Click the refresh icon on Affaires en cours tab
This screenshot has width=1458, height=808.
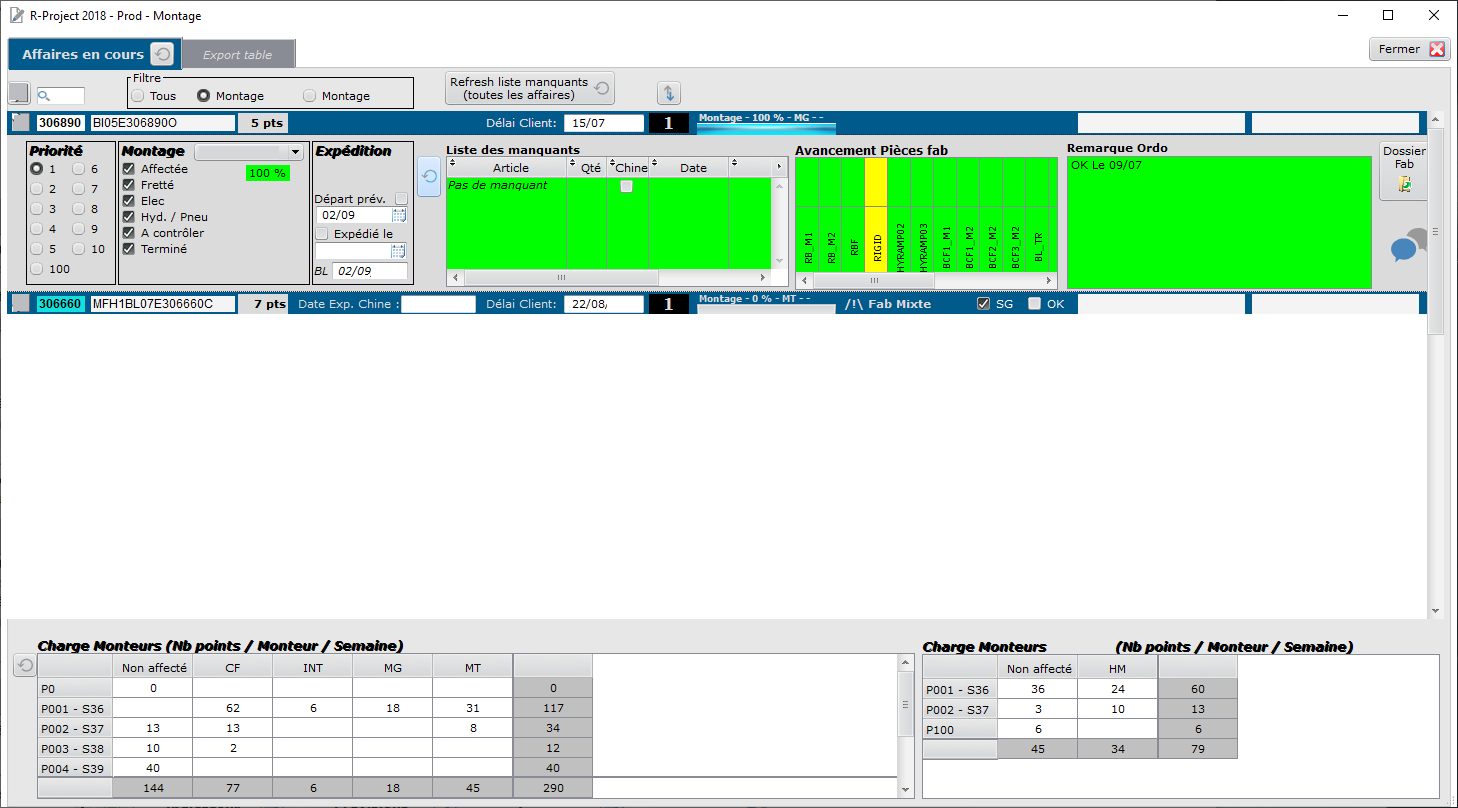coord(162,54)
